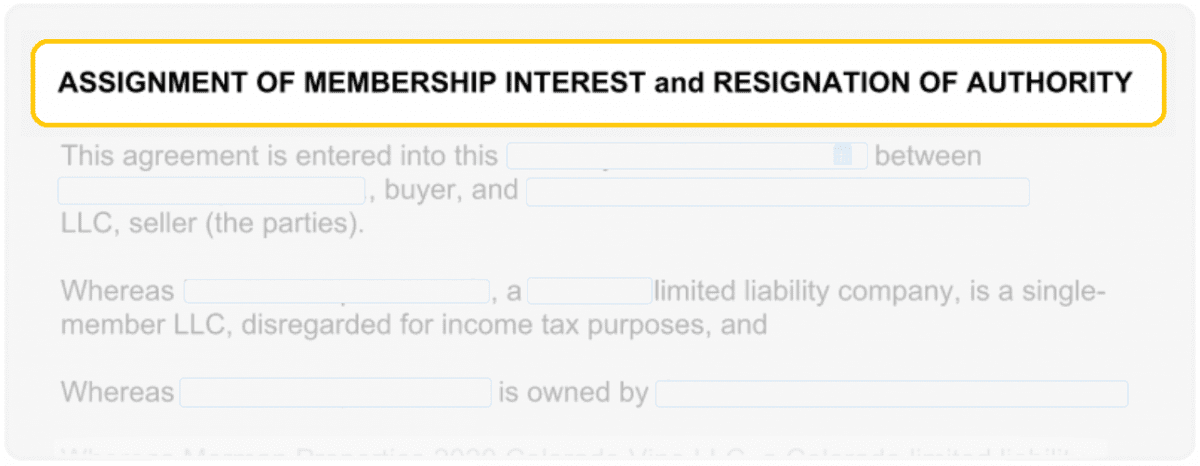Focus the company name field after first Whereas
The width and height of the screenshot is (1200, 466).
point(336,291)
